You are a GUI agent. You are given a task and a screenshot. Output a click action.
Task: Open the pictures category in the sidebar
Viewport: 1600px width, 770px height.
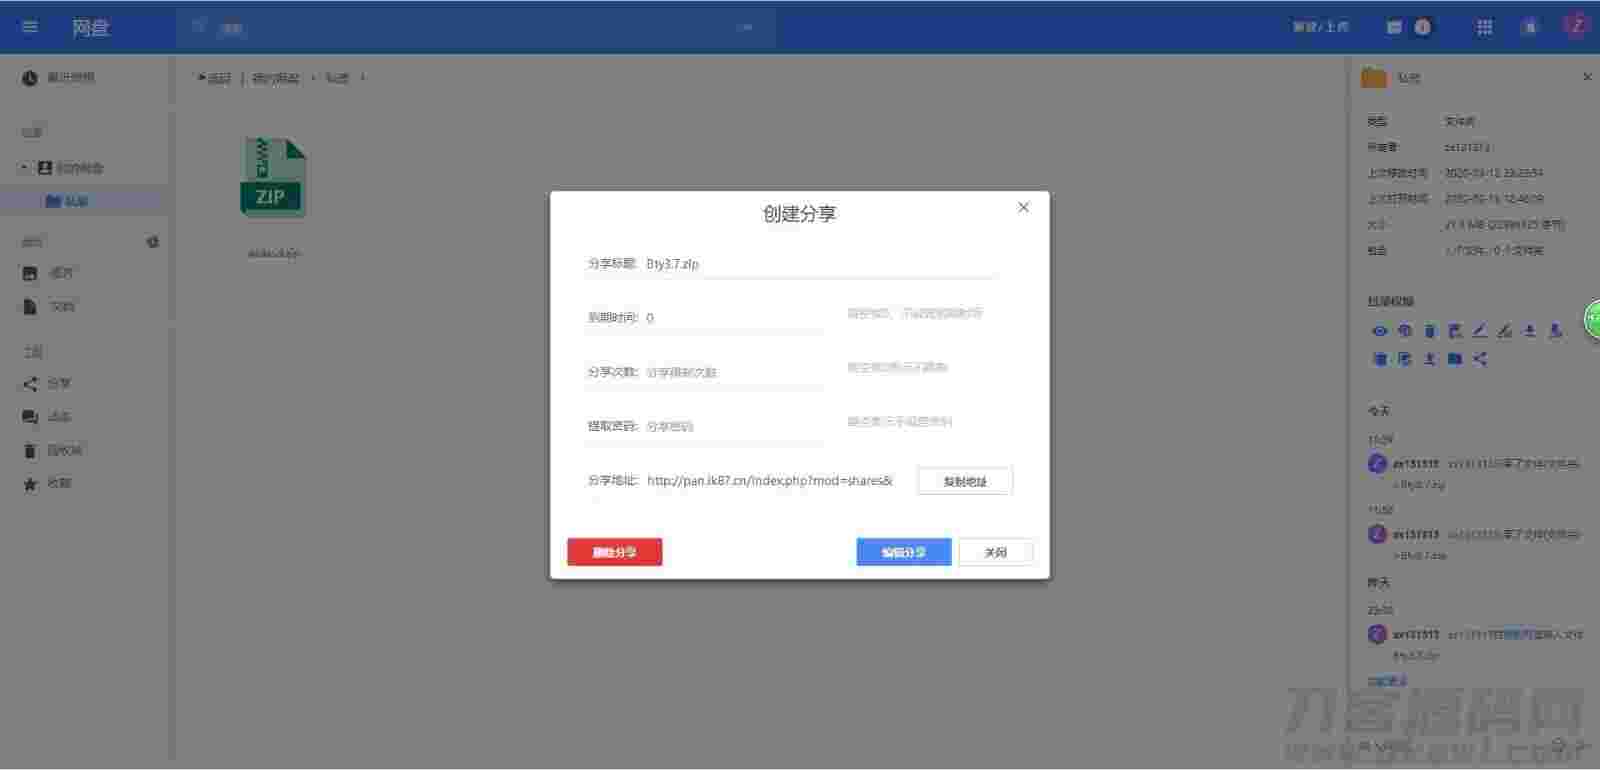50,273
